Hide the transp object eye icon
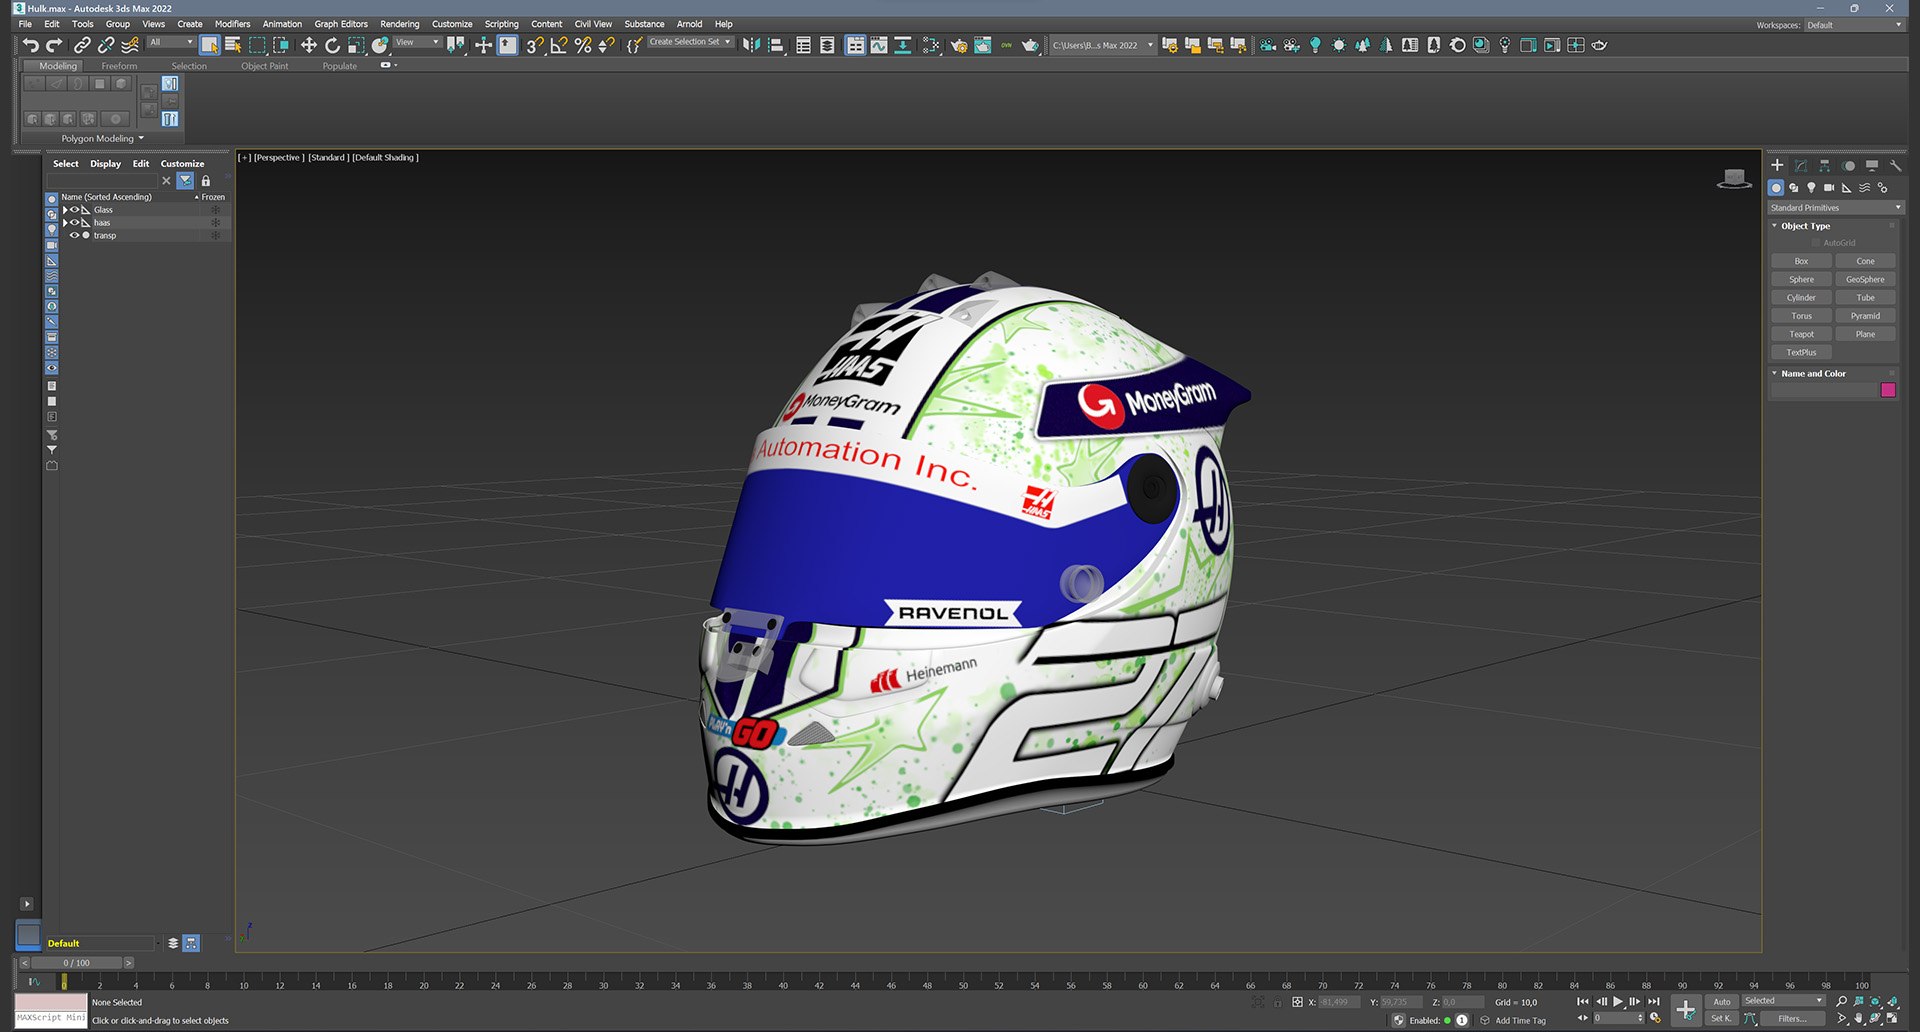This screenshot has width=1920, height=1032. 74,235
